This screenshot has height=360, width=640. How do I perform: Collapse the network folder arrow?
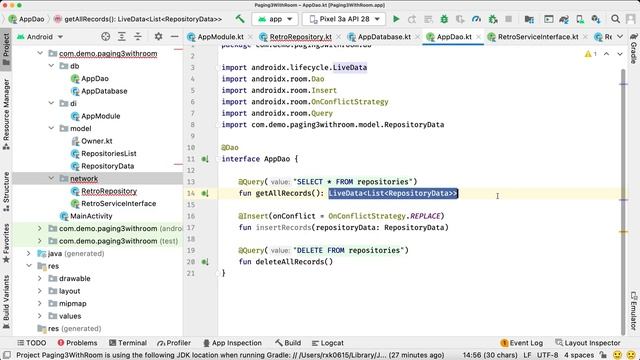51,178
